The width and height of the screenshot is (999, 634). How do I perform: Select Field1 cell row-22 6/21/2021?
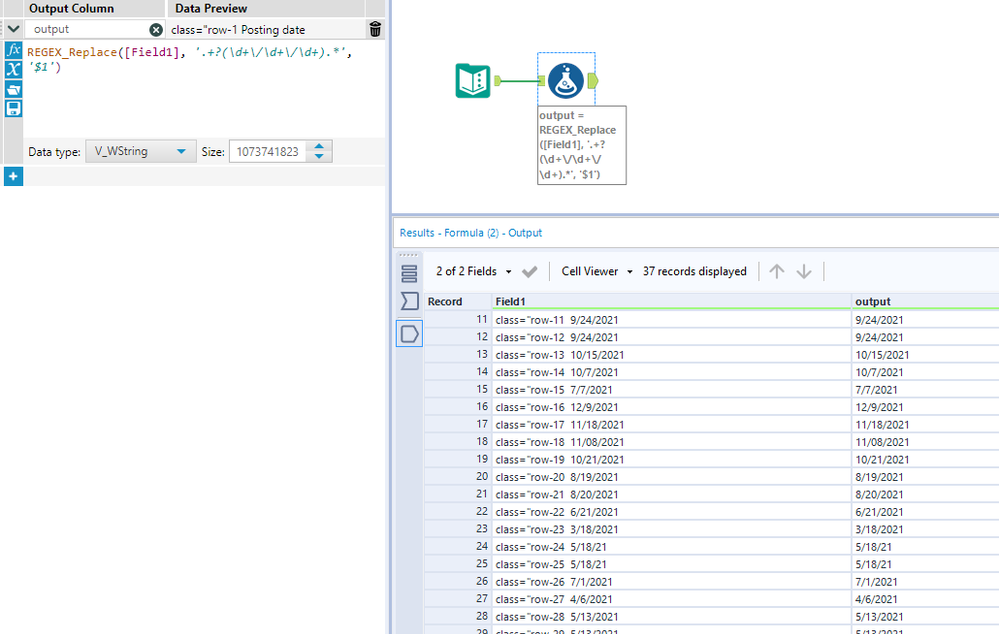point(672,512)
